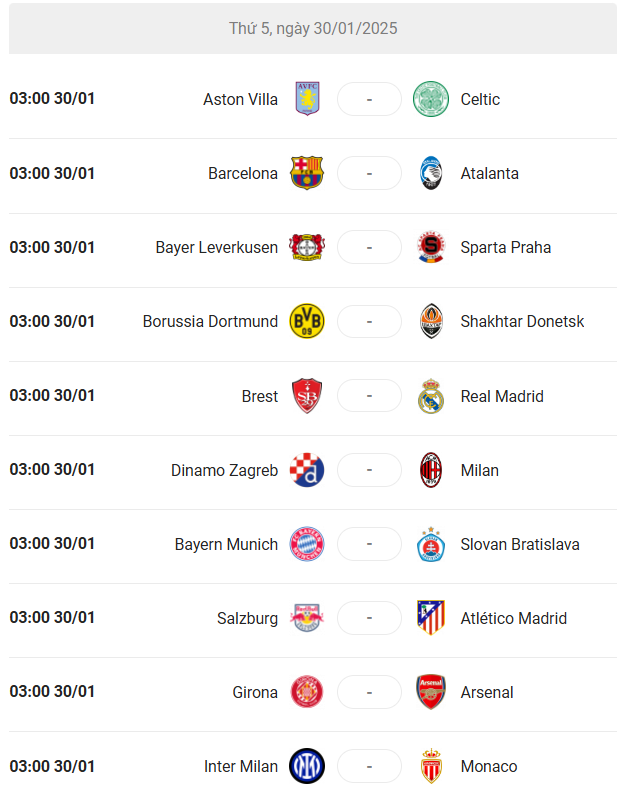
Task: Click the Celtic club crest
Action: [431, 99]
